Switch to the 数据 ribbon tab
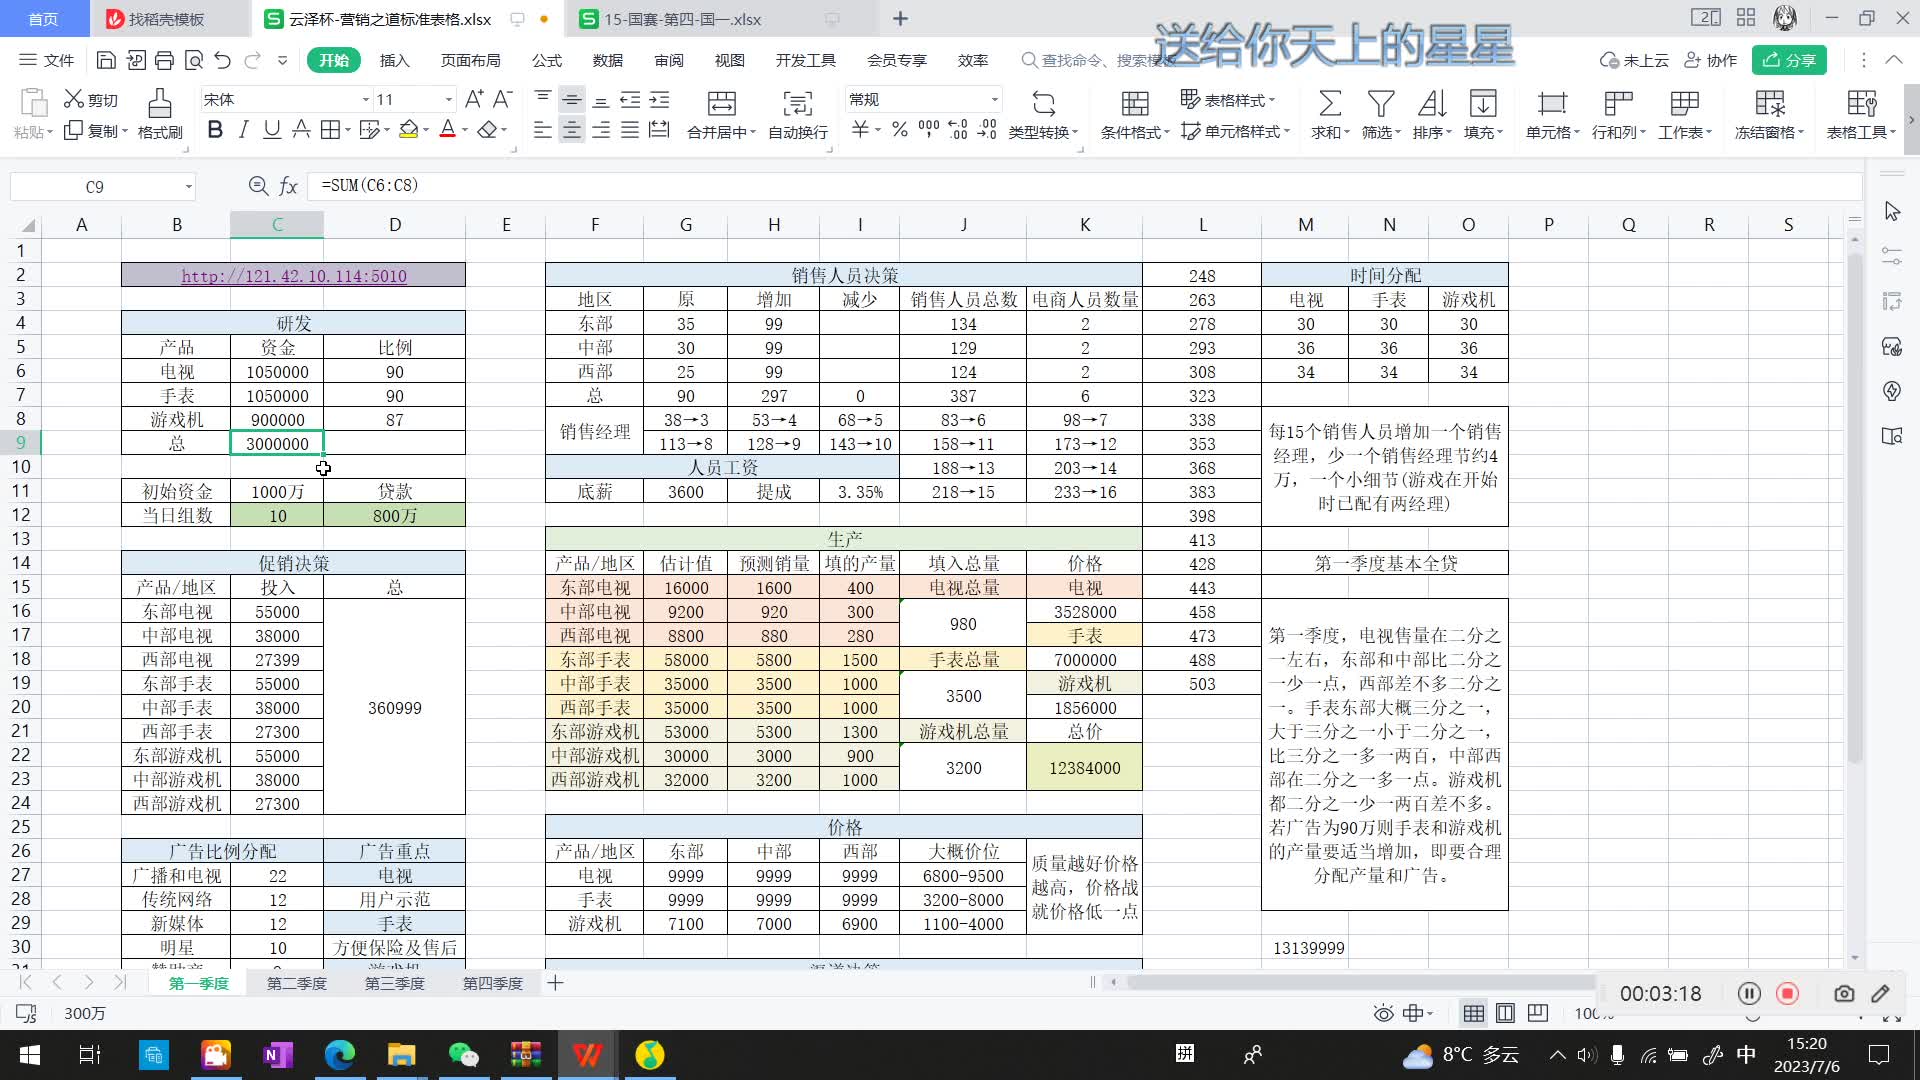1920x1080 pixels. pyautogui.click(x=608, y=60)
